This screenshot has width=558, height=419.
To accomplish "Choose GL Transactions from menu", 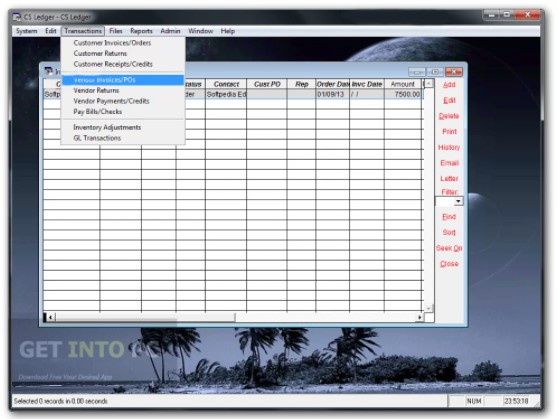I will coord(123,138).
